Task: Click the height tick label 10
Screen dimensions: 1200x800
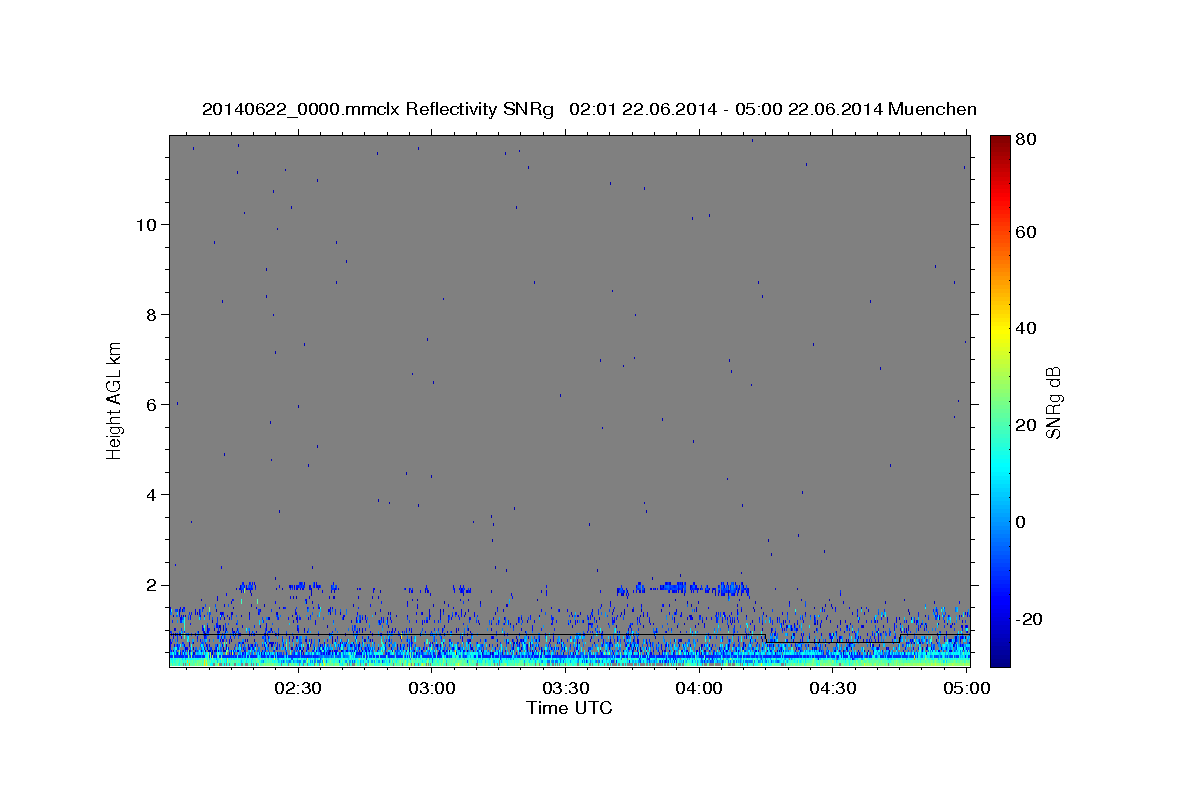Action: [x=146, y=224]
